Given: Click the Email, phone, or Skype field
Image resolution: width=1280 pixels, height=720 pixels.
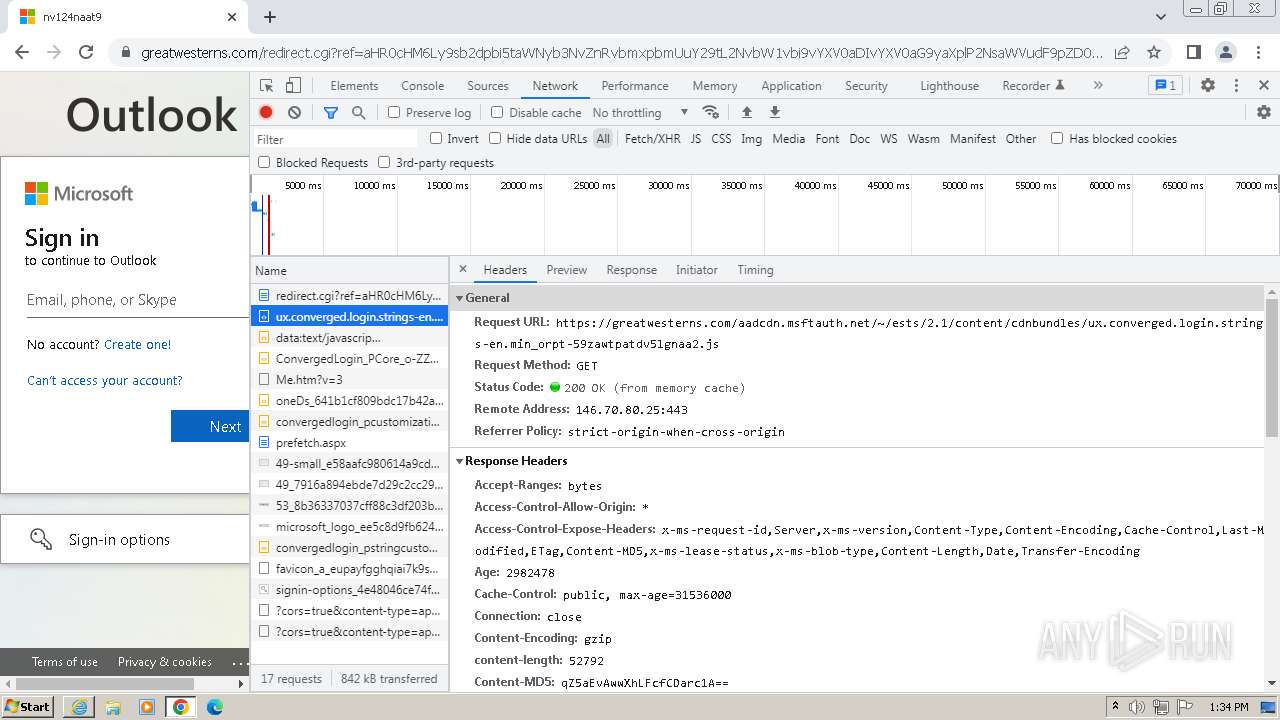Looking at the screenshot, I should point(136,300).
